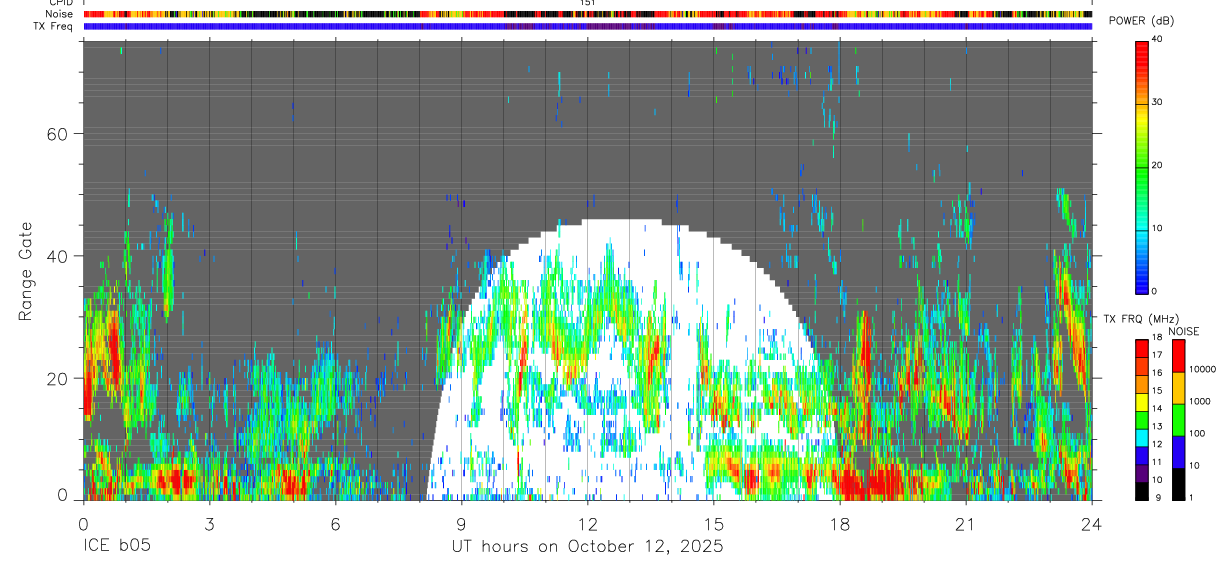This screenshot has width=1228, height=567.
Task: Click the TX FRQ (MHz) legend title
Action: coord(1142,319)
